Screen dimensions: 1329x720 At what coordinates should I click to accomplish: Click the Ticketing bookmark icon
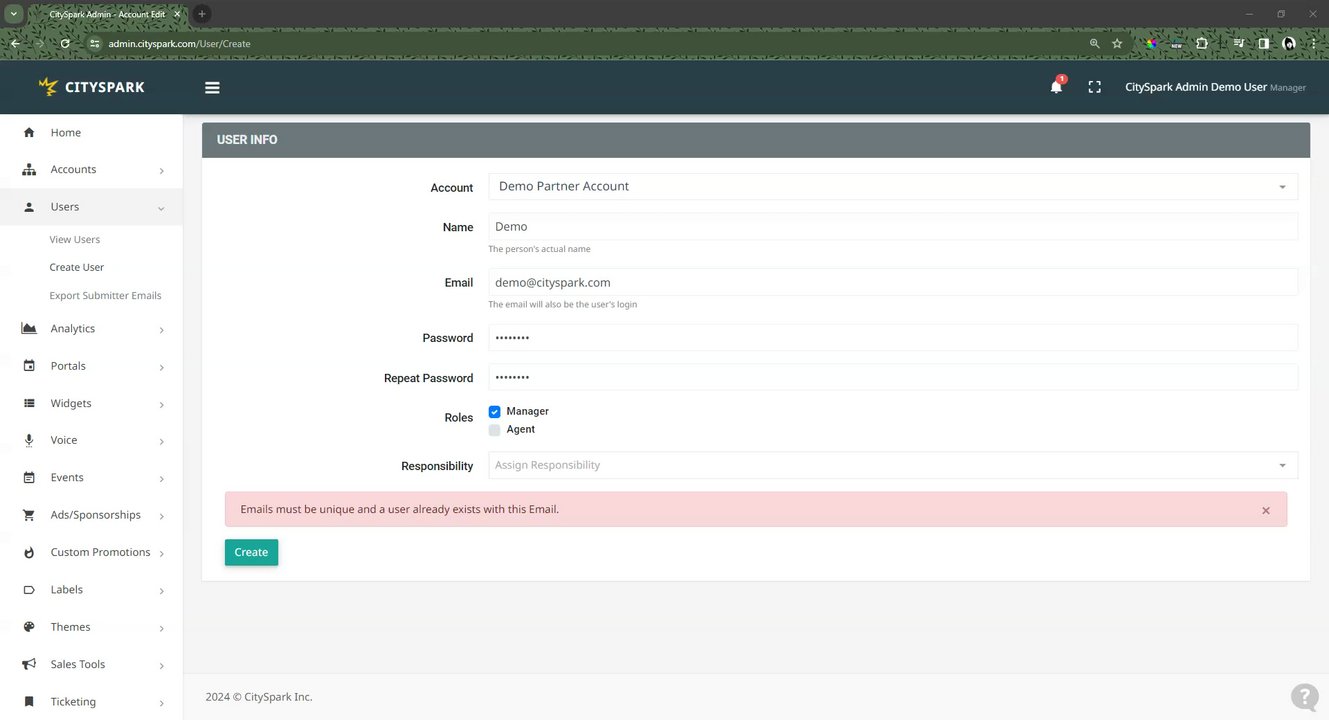(29, 702)
